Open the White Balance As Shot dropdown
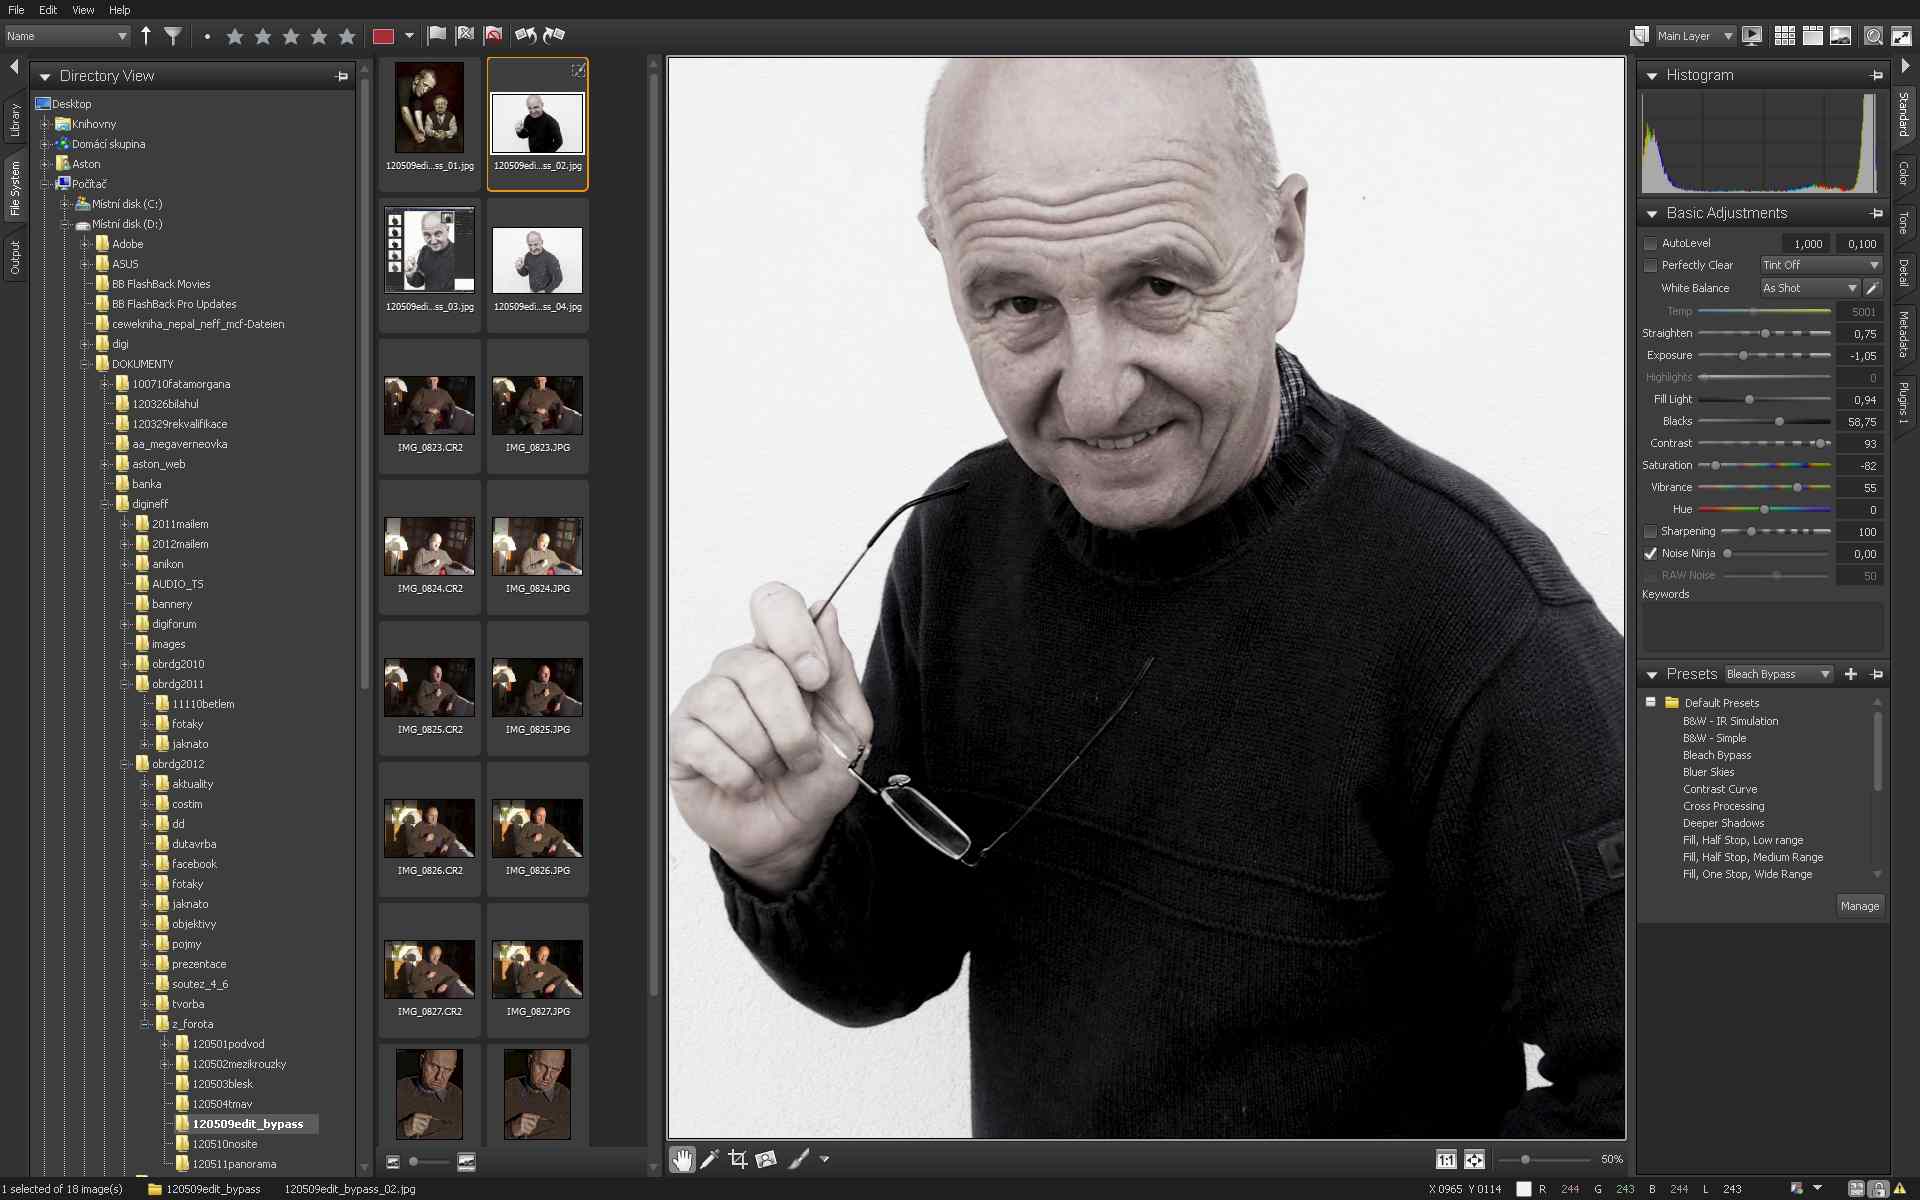 (1810, 288)
